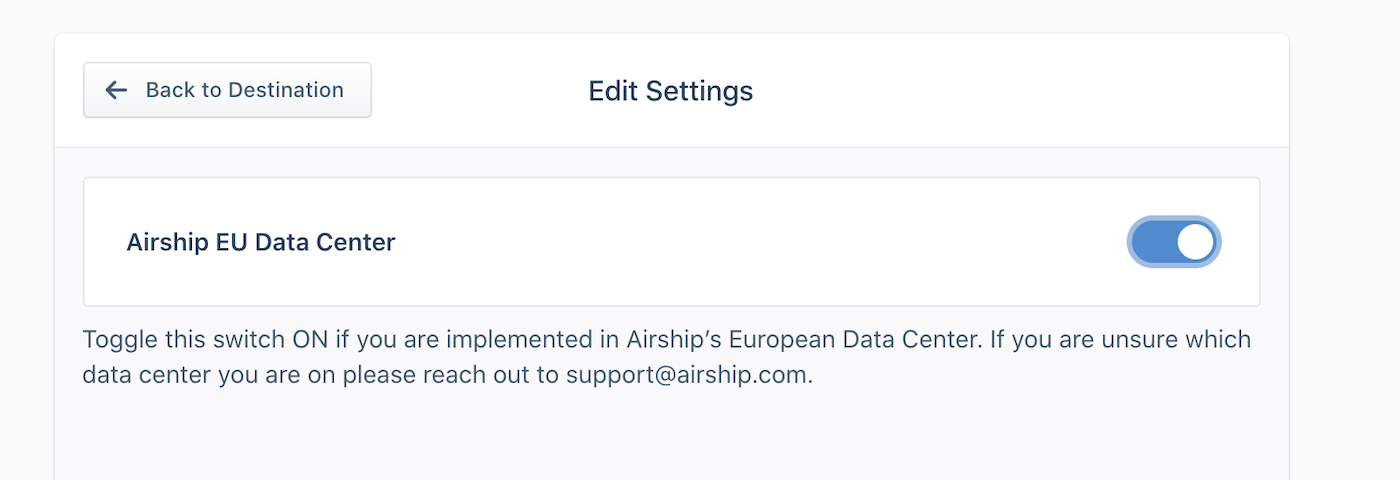This screenshot has width=1400, height=480.
Task: Click the empty header area right of Edit Settings
Action: click(x=1020, y=91)
